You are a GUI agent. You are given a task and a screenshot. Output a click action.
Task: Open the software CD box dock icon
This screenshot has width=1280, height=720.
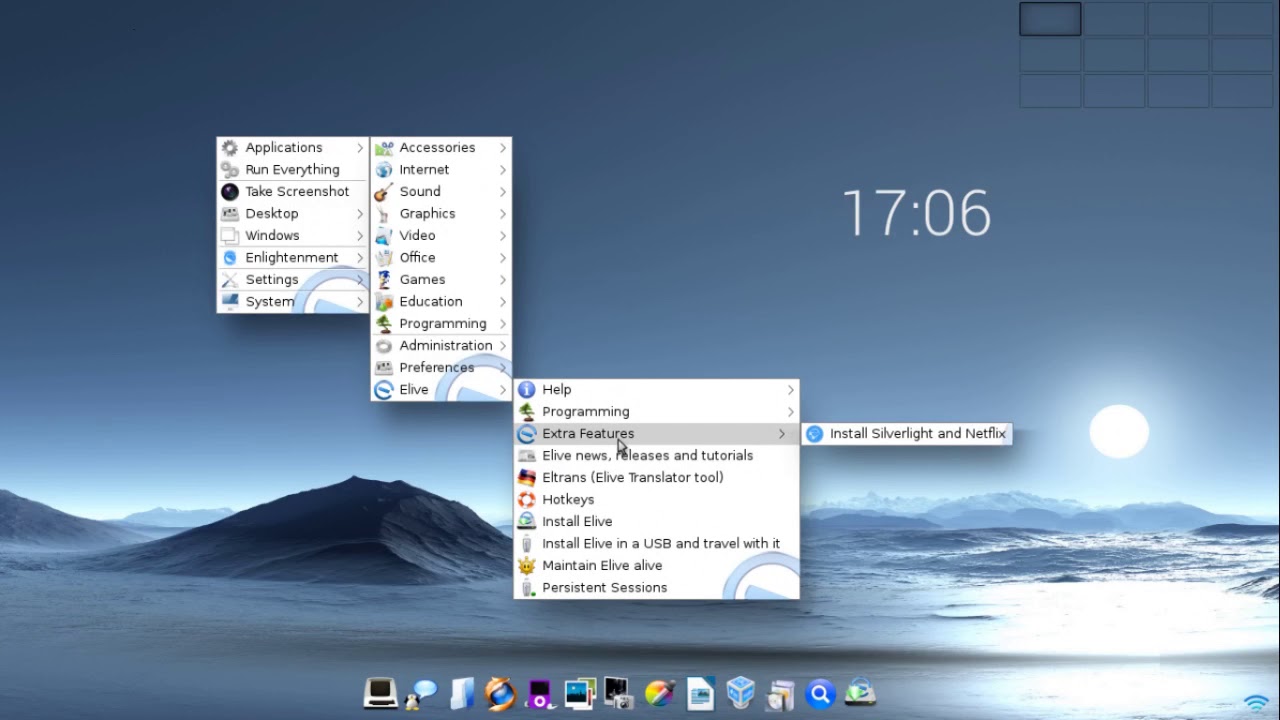click(x=780, y=693)
